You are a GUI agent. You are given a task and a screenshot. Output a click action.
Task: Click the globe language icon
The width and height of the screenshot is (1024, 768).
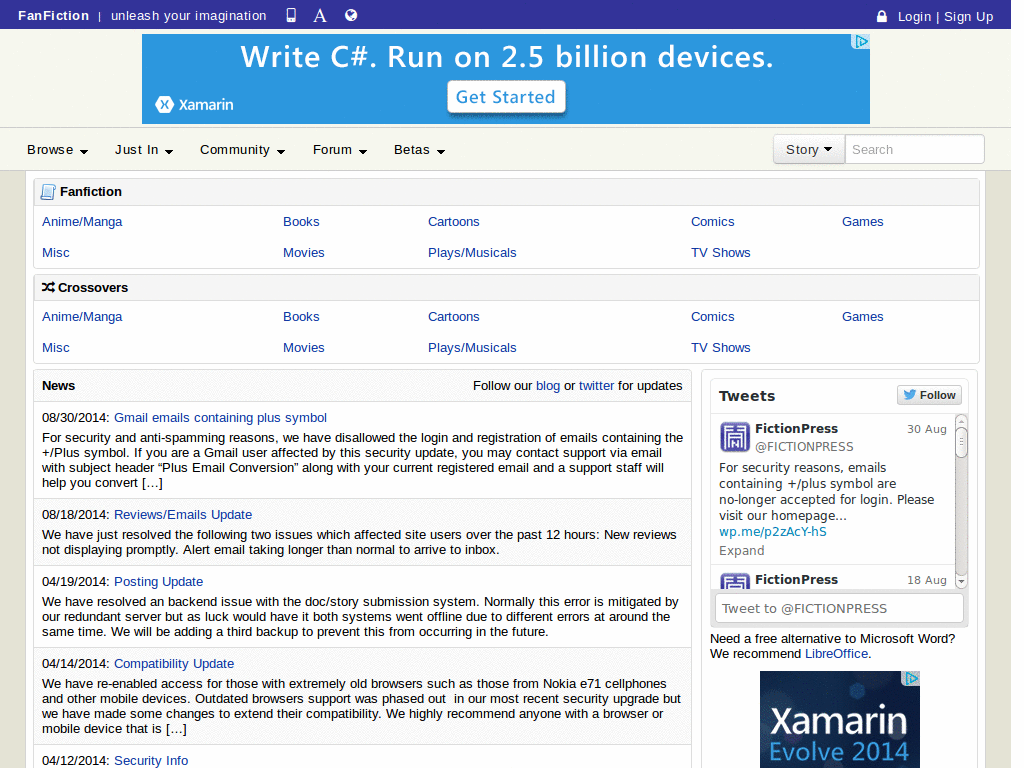pyautogui.click(x=351, y=15)
